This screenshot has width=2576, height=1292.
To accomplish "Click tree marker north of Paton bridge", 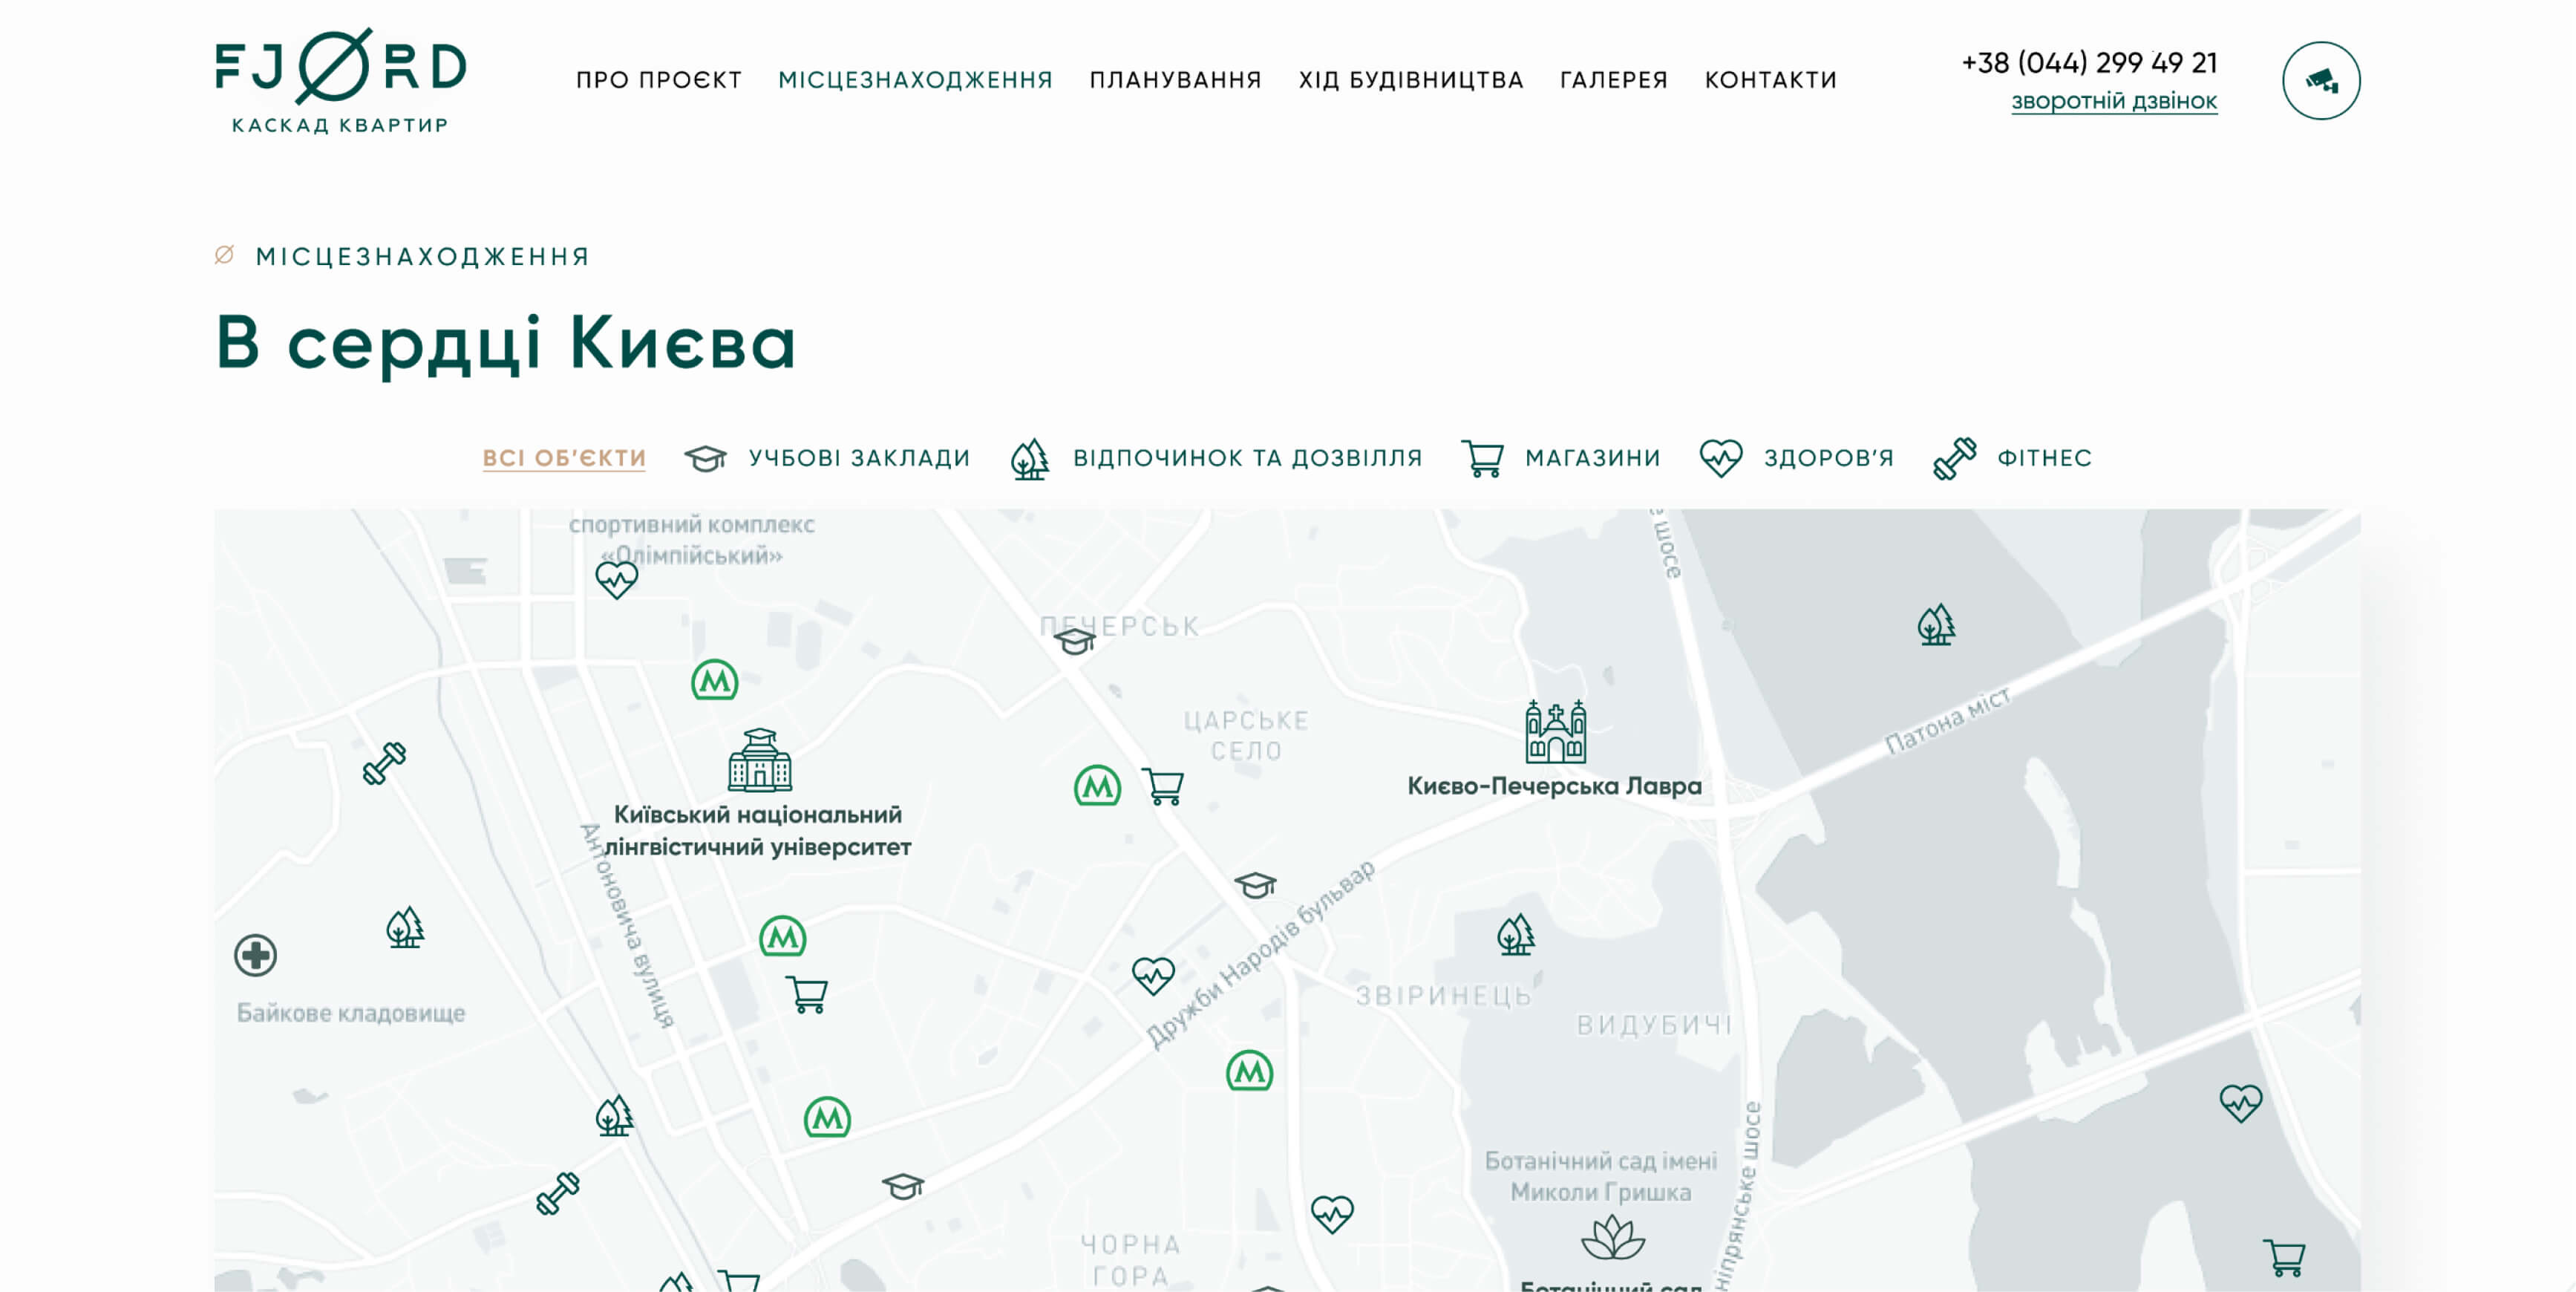I will 1936,625.
